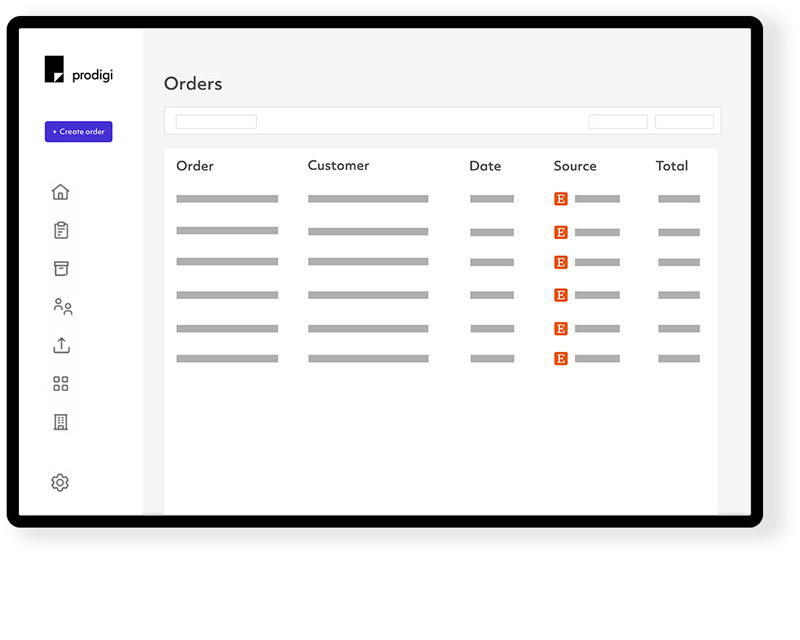
Task: Open the Customers people icon
Action: (x=60, y=306)
